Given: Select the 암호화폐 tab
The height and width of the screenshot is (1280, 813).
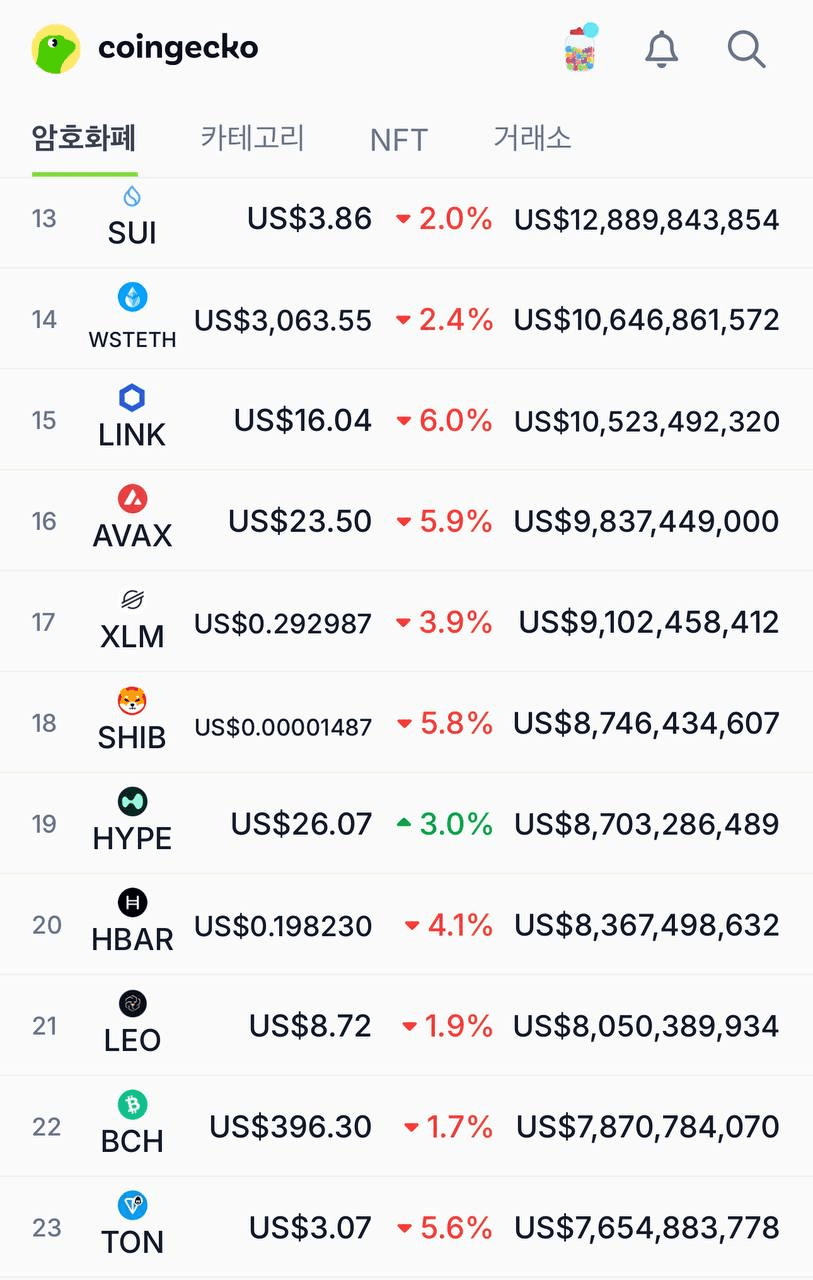Looking at the screenshot, I should pyautogui.click(x=84, y=137).
